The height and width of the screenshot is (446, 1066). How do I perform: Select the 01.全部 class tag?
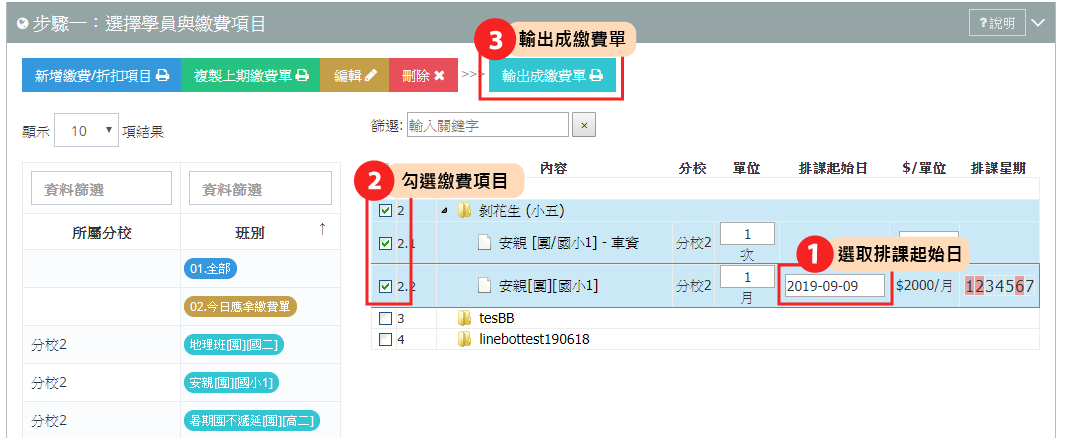click(211, 268)
